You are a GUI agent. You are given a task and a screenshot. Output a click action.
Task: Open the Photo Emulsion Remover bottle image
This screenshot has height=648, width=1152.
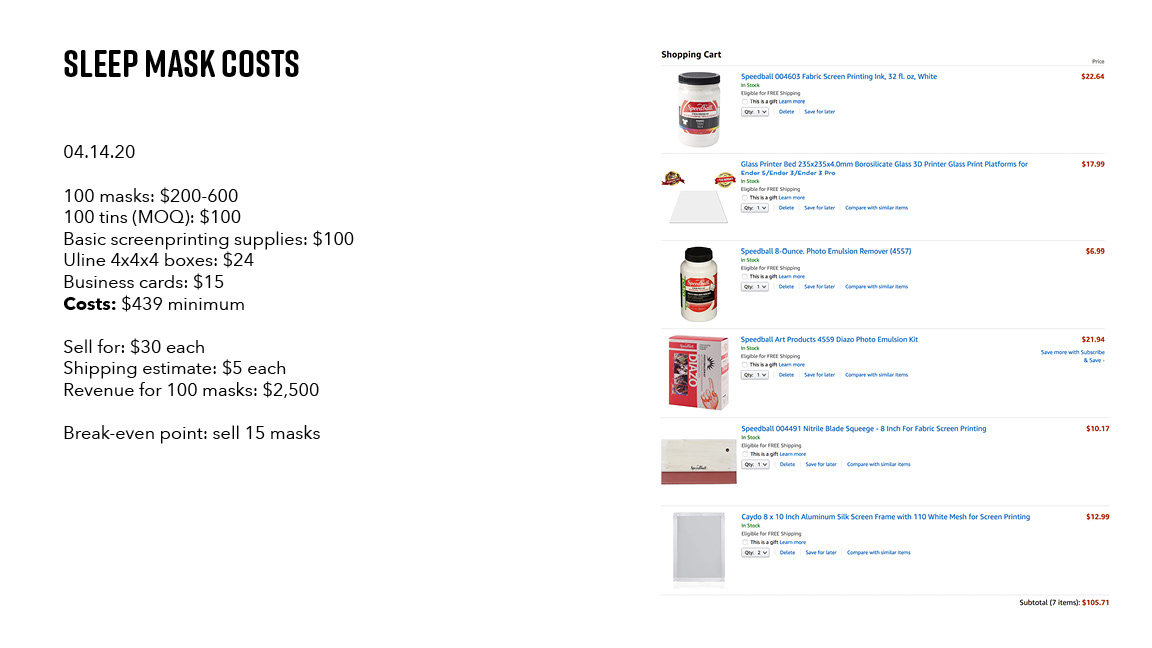click(x=698, y=284)
